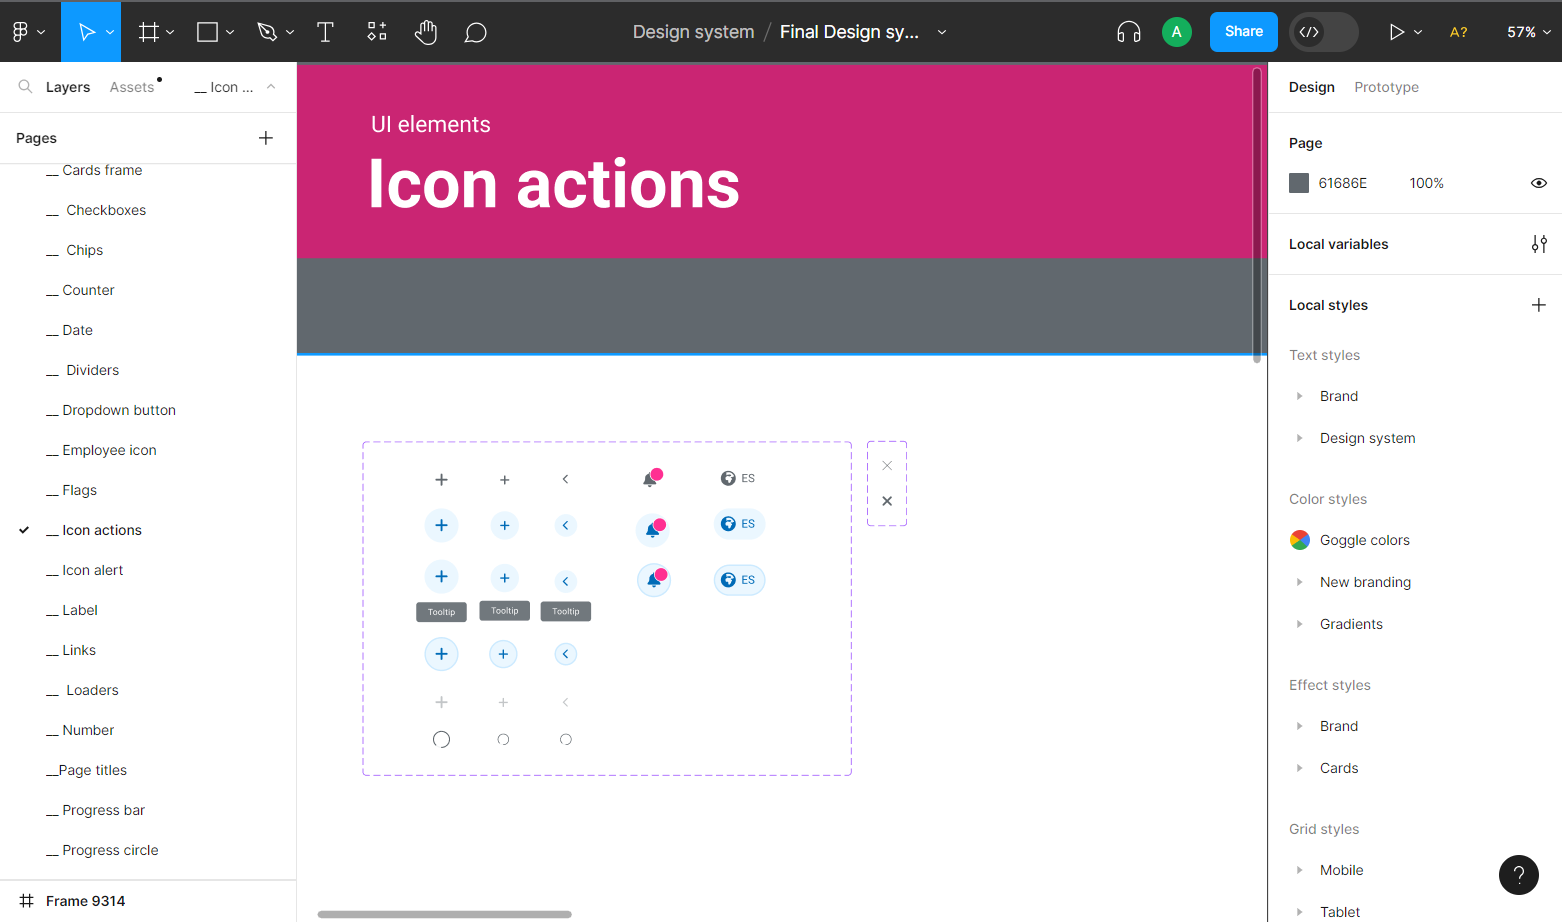
Task: Toggle Dev Mode switch
Action: click(1324, 32)
